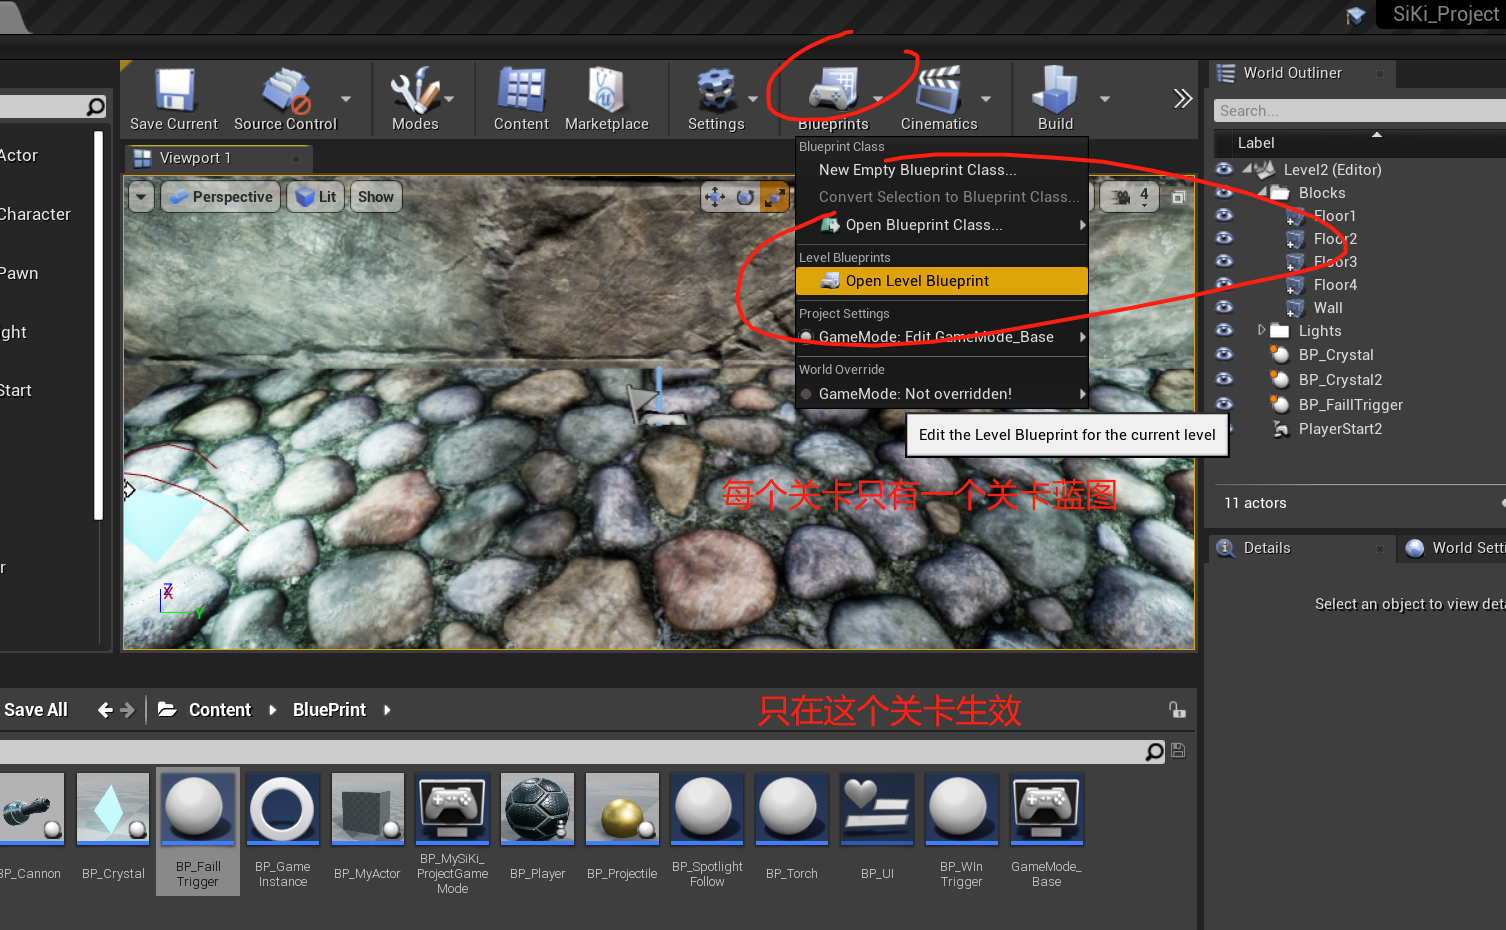
Task: Select the BP_Torch asset
Action: click(x=791, y=808)
